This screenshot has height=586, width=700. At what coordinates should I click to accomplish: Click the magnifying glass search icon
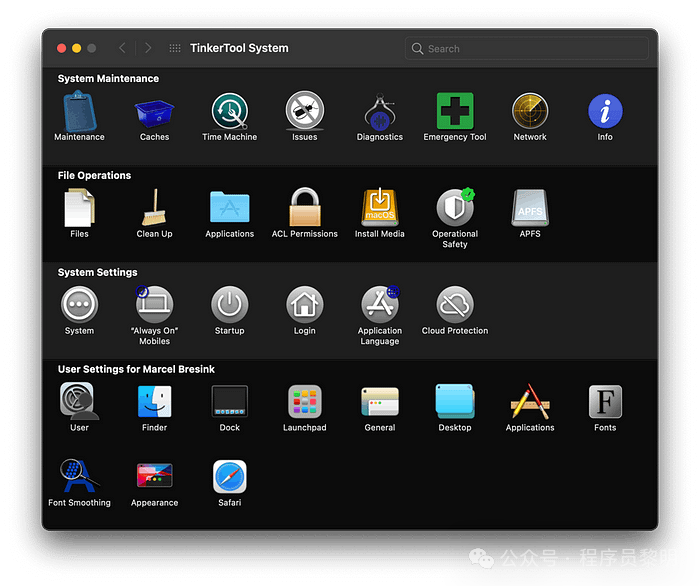417,48
